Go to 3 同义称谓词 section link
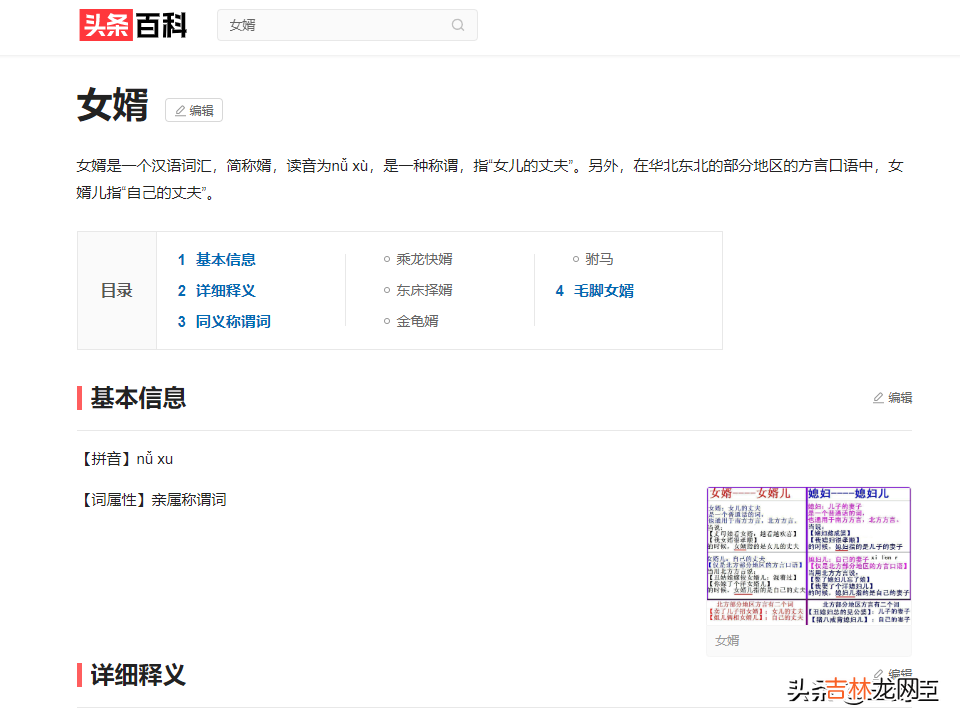Screen dimensions: 960x724 tap(224, 321)
